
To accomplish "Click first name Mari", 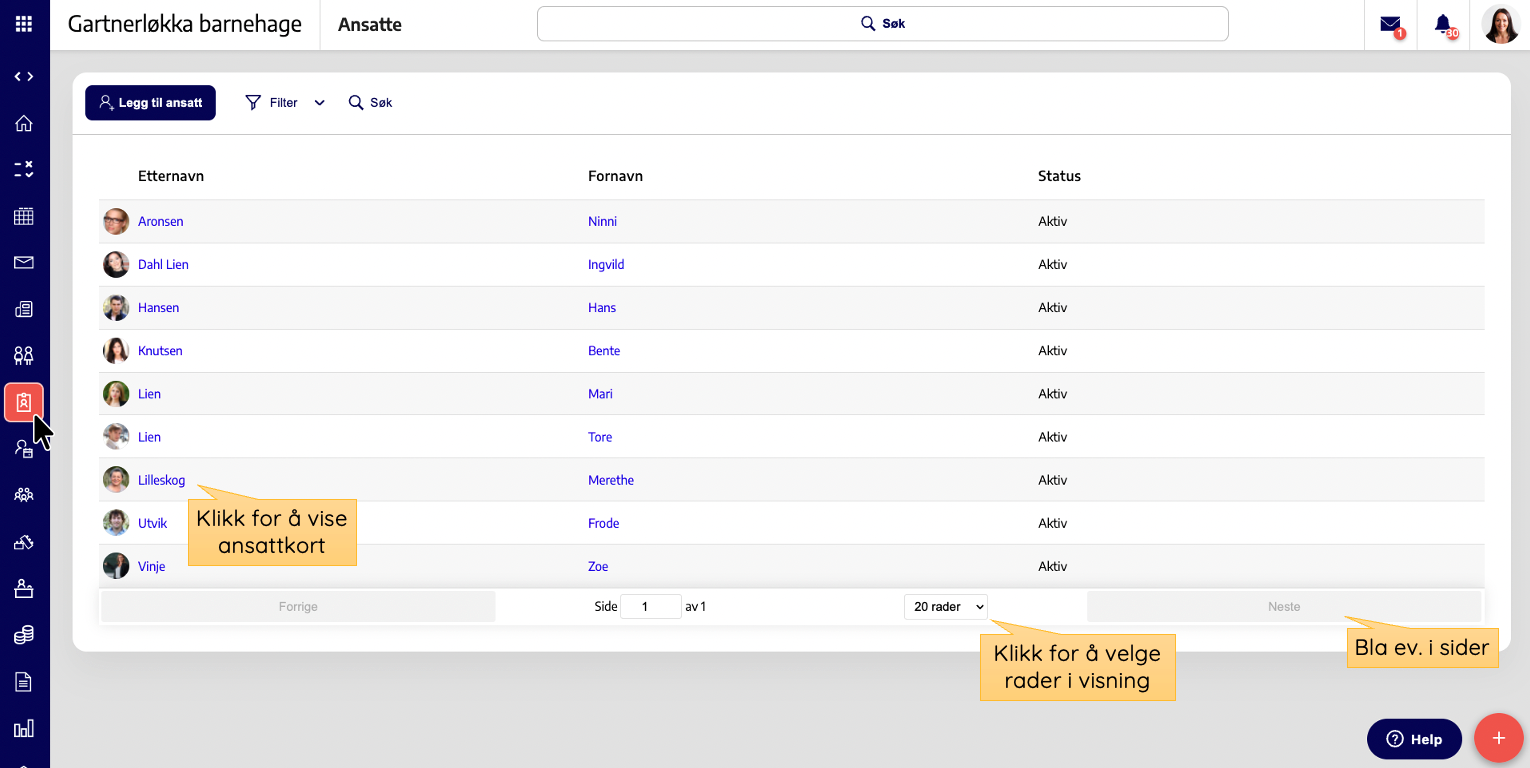I will point(600,393).
